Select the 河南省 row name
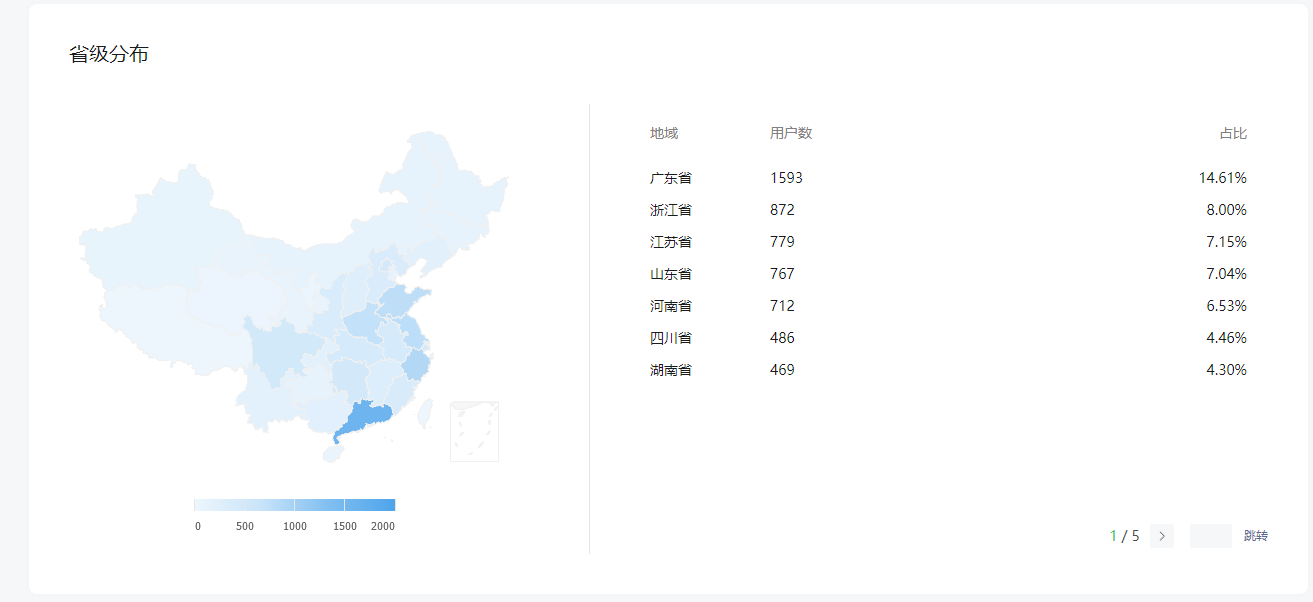Image resolution: width=1313 pixels, height=602 pixels. [x=671, y=306]
